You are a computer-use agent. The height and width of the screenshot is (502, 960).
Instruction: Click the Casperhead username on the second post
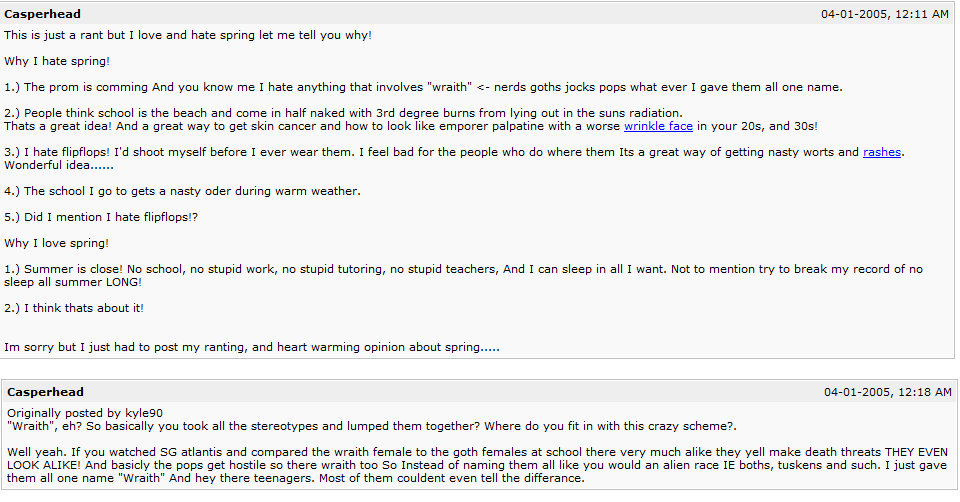(x=46, y=392)
